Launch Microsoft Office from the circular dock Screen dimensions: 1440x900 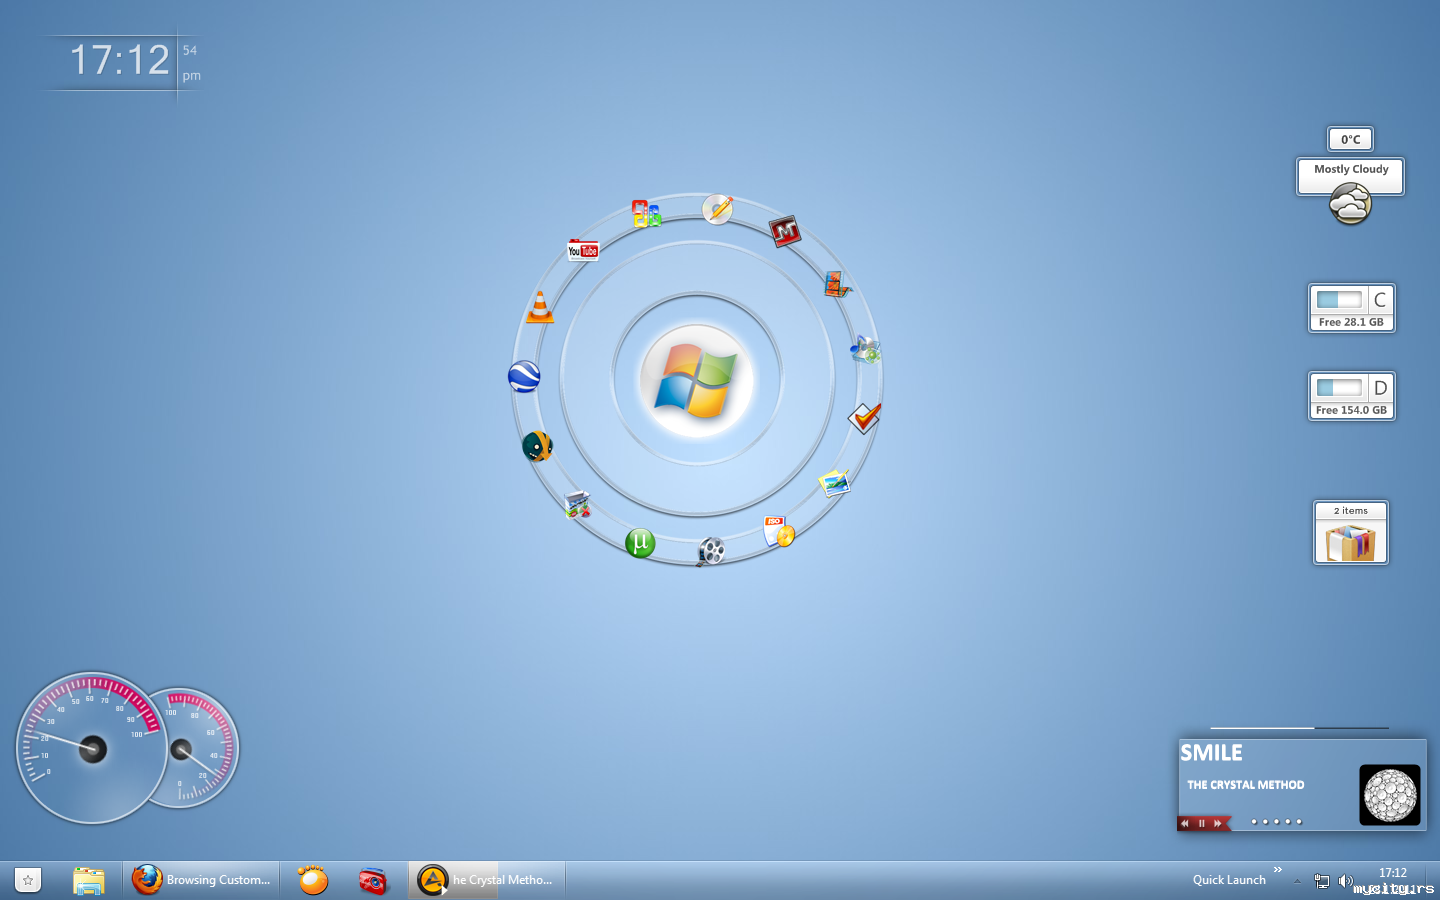(x=646, y=213)
